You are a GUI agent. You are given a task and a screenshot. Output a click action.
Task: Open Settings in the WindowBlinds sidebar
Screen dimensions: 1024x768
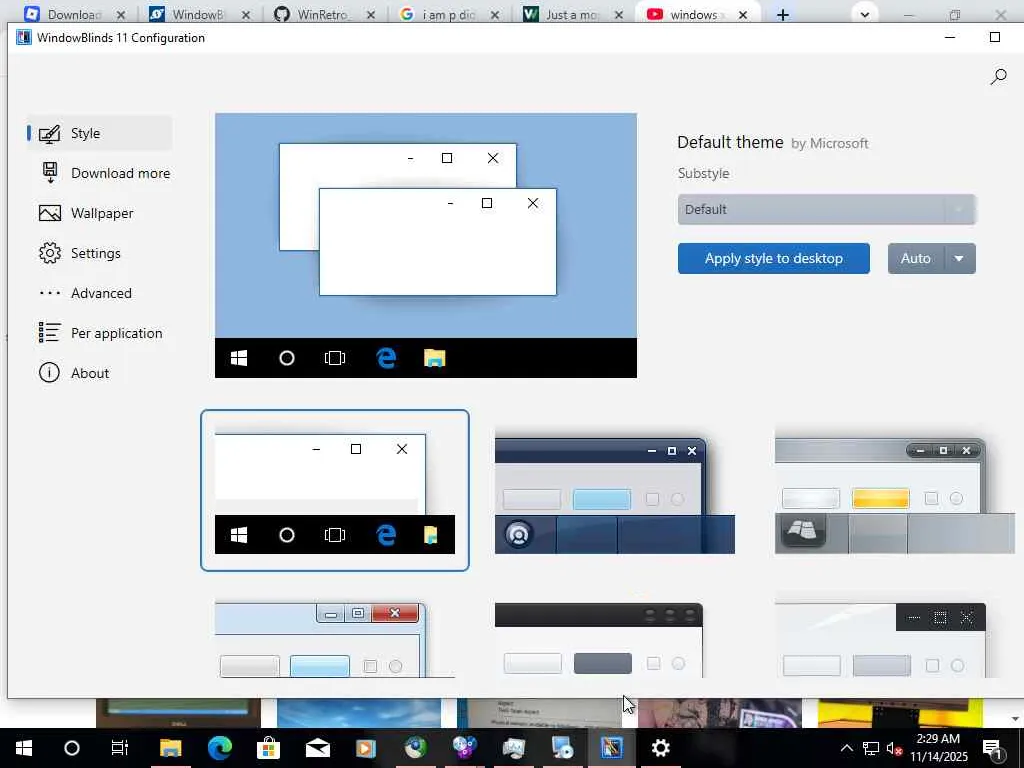tap(99, 253)
